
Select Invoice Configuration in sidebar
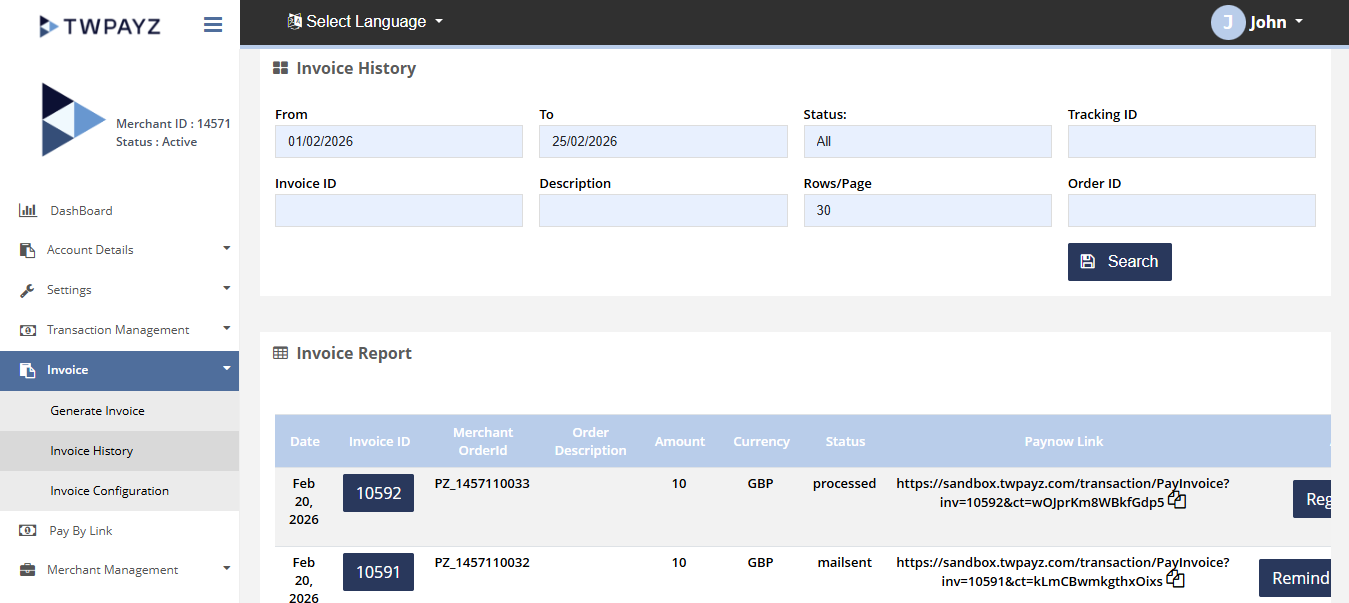coord(110,491)
